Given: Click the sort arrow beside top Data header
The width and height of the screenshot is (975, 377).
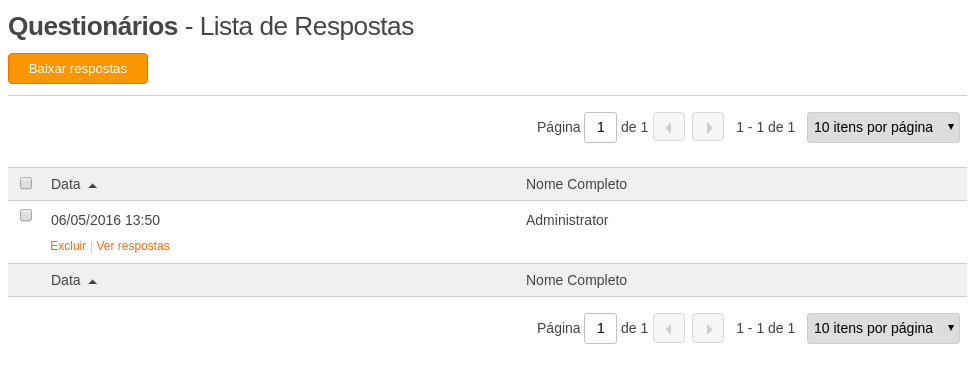Looking at the screenshot, I should tap(93, 185).
